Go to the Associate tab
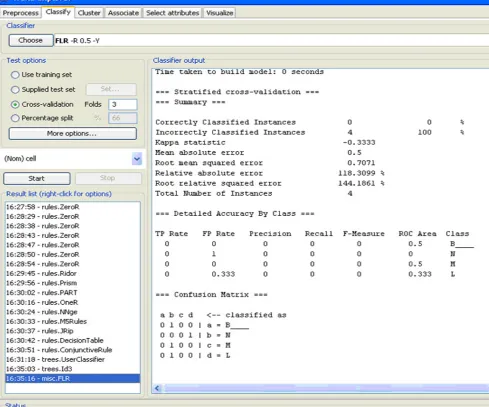The image size is (489, 407). (123, 13)
